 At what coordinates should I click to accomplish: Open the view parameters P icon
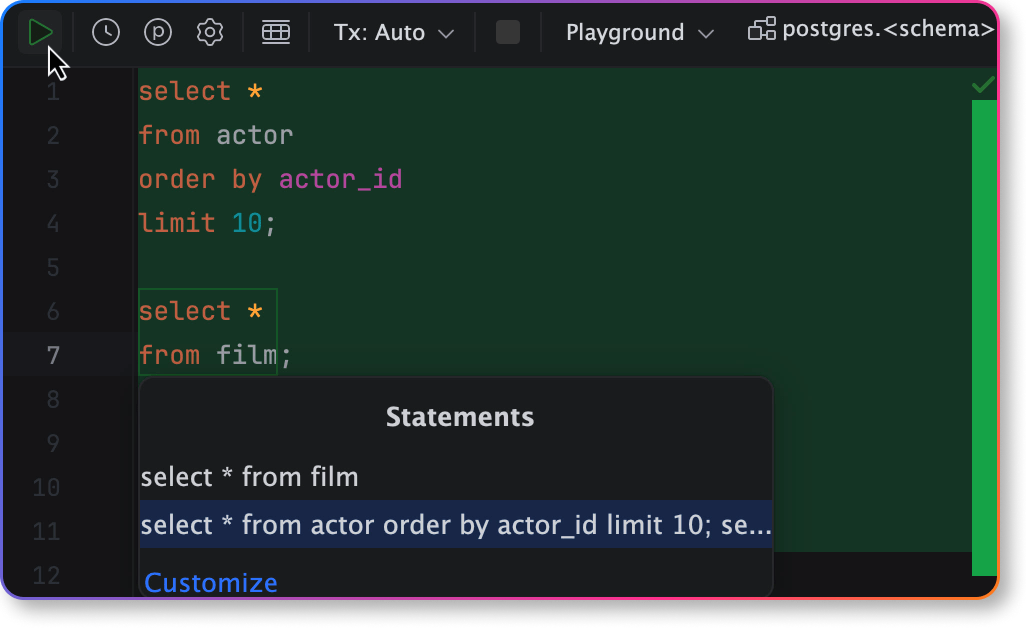coord(158,32)
